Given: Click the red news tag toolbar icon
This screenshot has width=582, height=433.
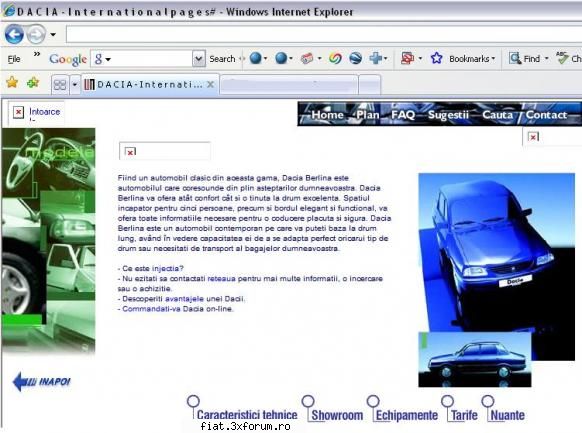Looking at the screenshot, I should click(307, 58).
